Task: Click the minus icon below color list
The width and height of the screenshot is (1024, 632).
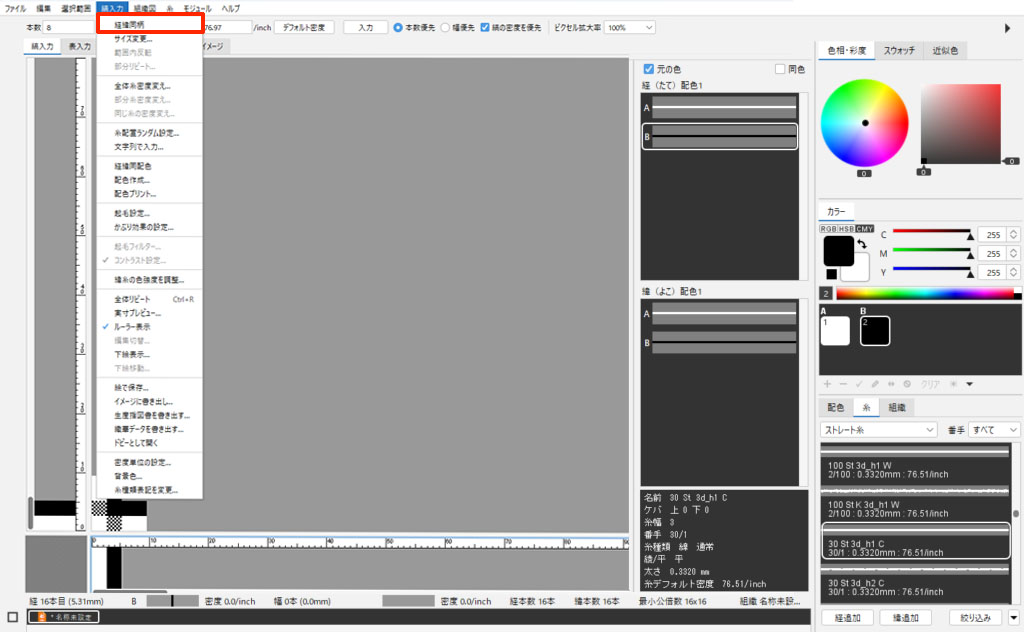Action: click(x=841, y=384)
